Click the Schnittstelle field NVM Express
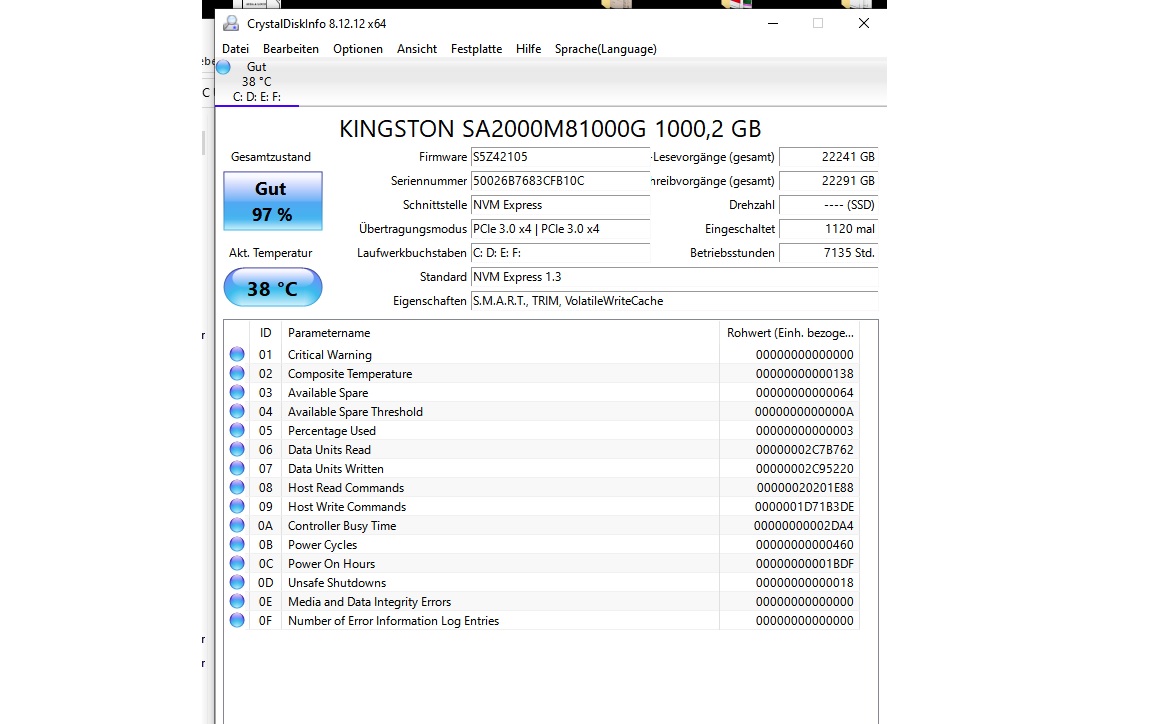1152x724 pixels. coord(560,205)
